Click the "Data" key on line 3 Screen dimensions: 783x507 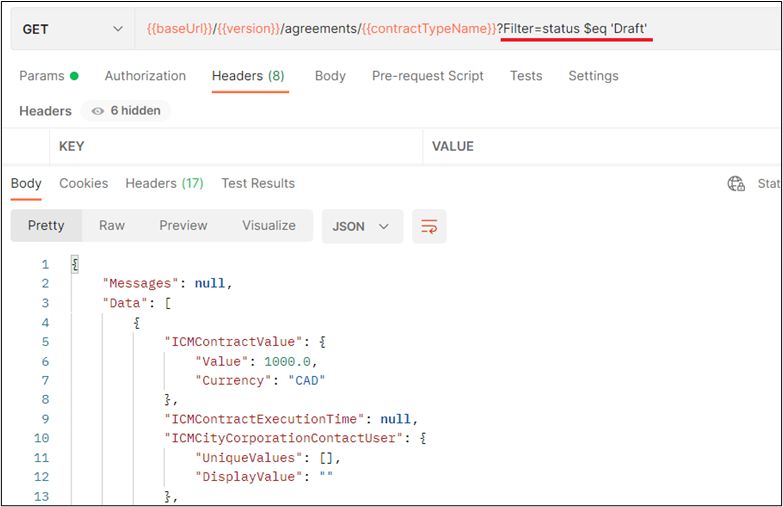point(125,303)
